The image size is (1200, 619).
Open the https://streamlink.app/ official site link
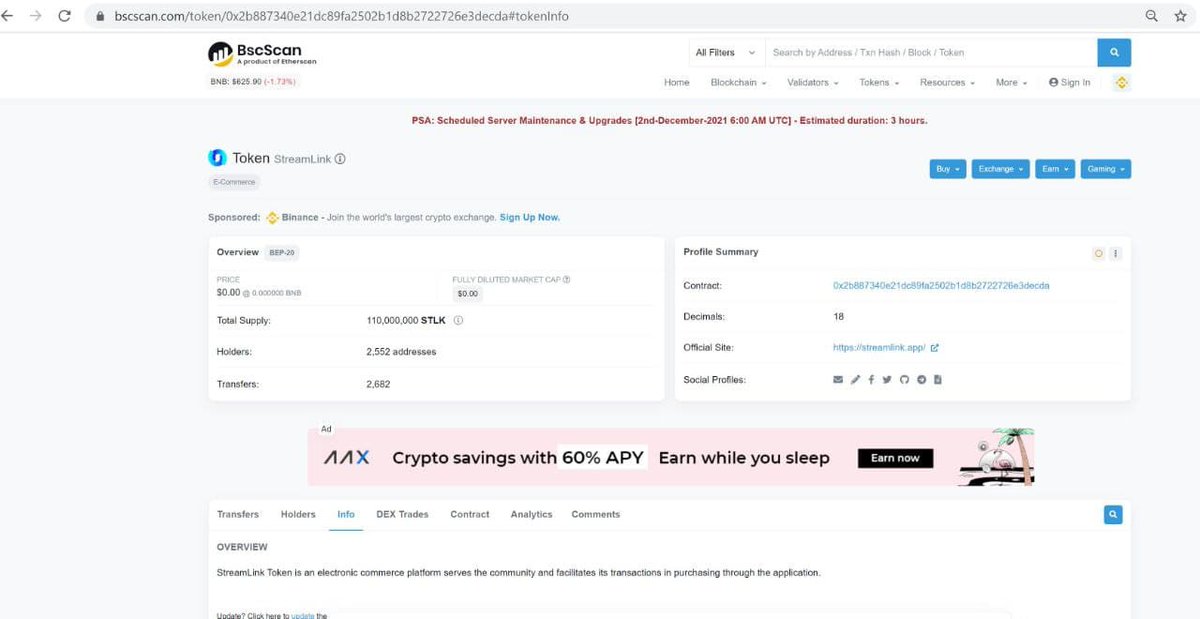click(879, 348)
